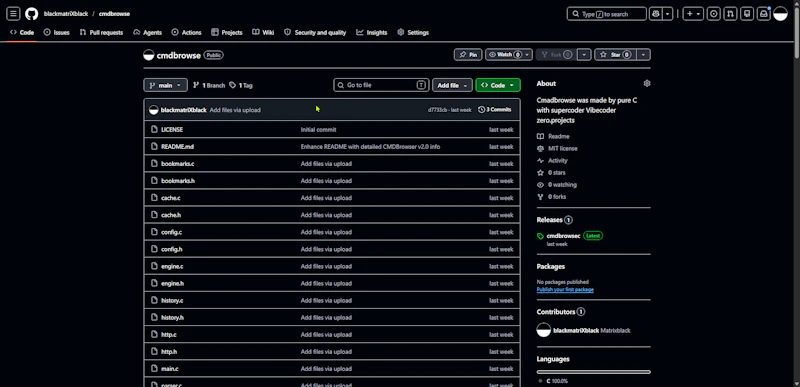The height and width of the screenshot is (387, 800).
Task: Open the main.c file
Action: pos(169,369)
